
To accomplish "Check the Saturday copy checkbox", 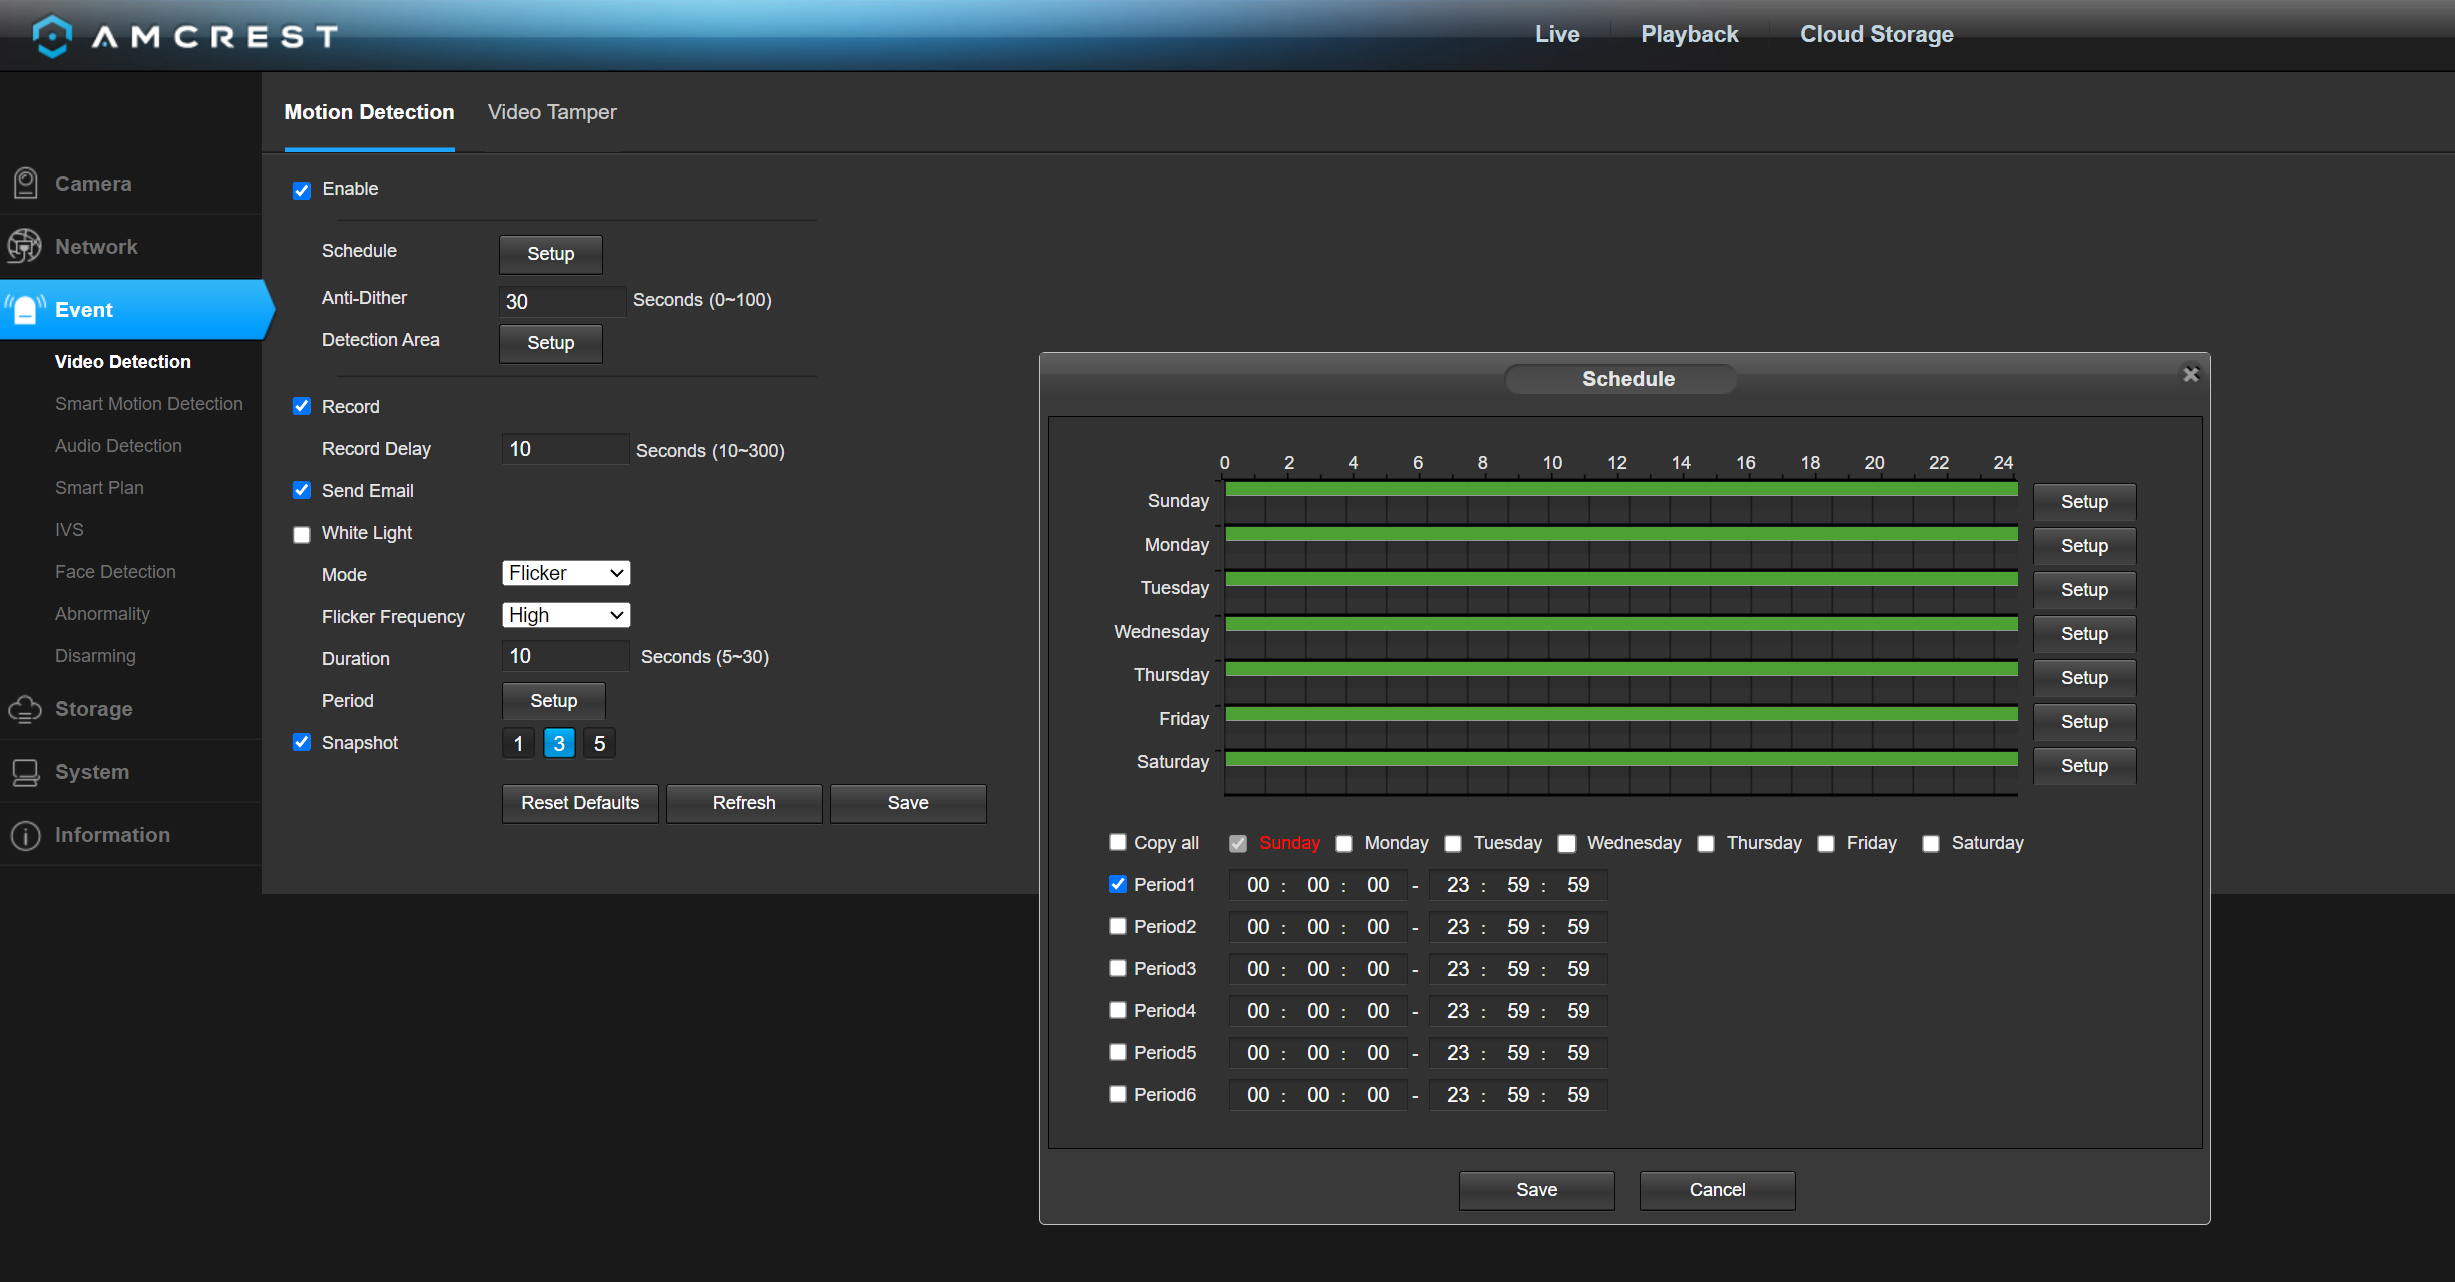I will tap(1931, 844).
